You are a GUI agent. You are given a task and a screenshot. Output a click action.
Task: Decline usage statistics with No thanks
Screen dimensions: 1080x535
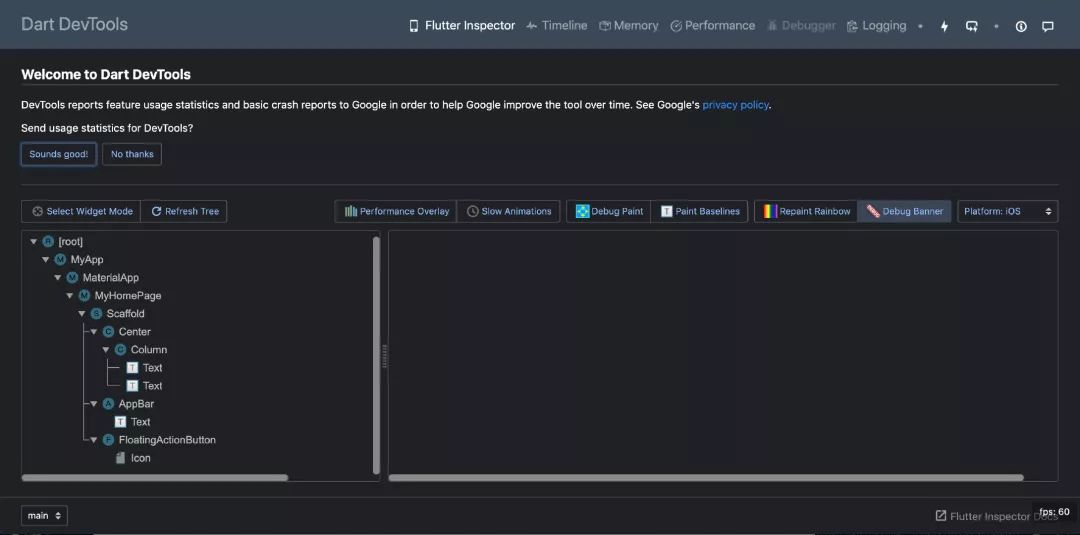(x=132, y=154)
